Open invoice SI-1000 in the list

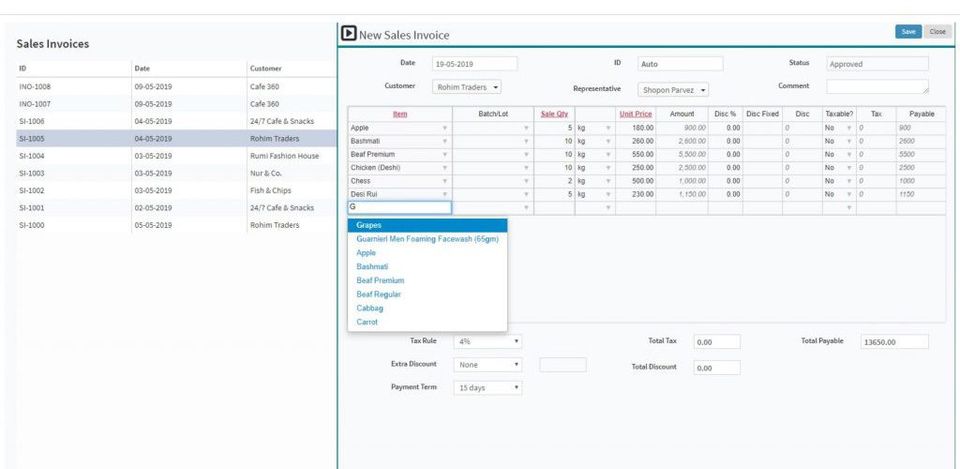tap(176, 225)
